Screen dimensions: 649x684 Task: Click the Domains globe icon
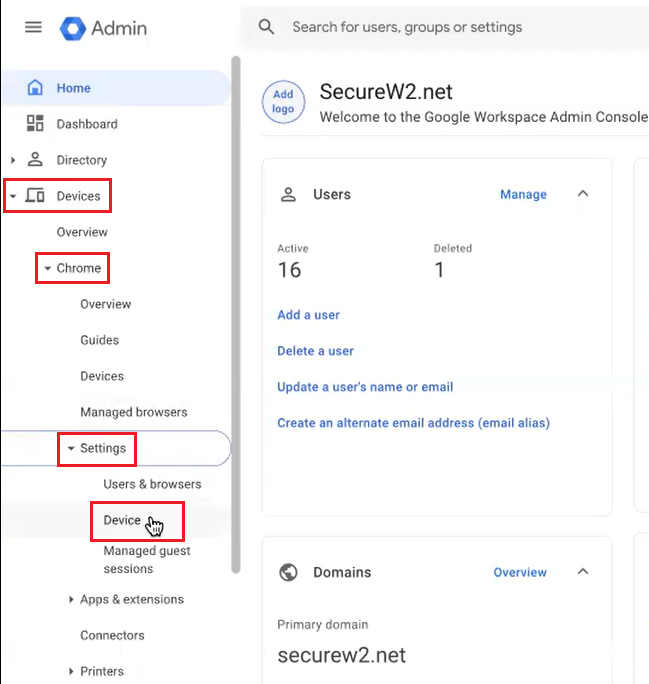click(289, 572)
